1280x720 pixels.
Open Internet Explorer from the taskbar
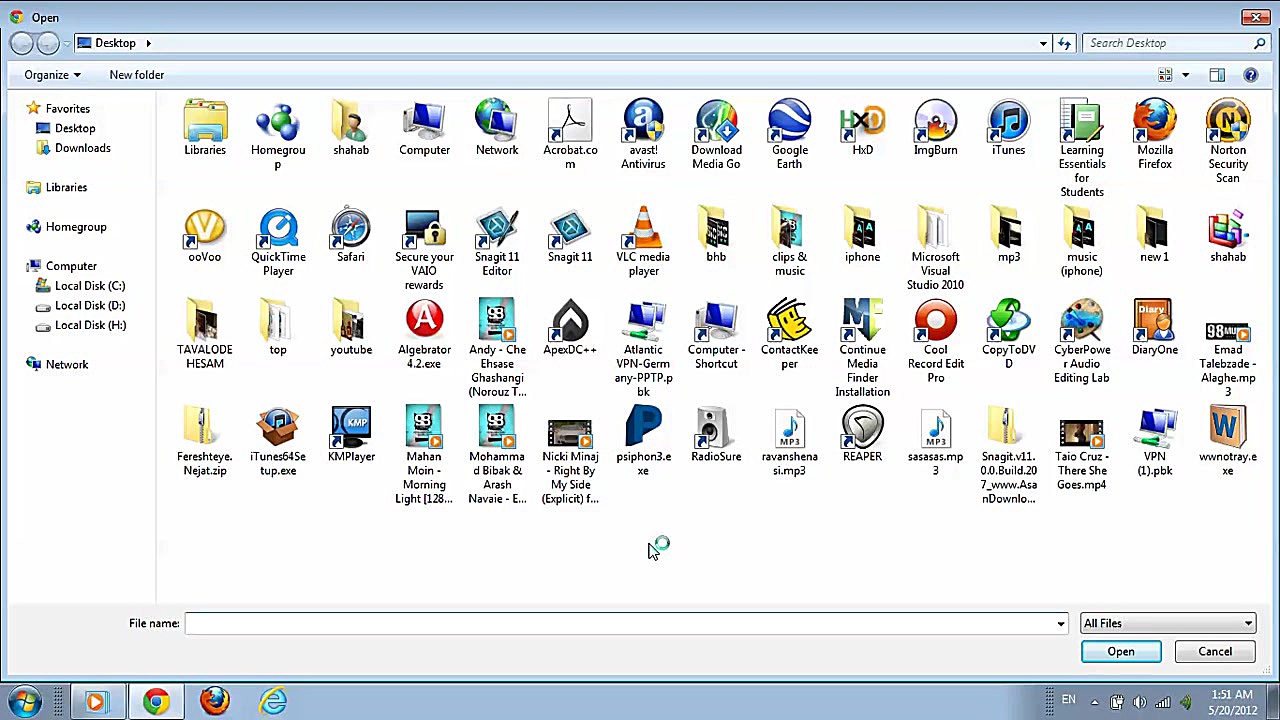(x=273, y=702)
